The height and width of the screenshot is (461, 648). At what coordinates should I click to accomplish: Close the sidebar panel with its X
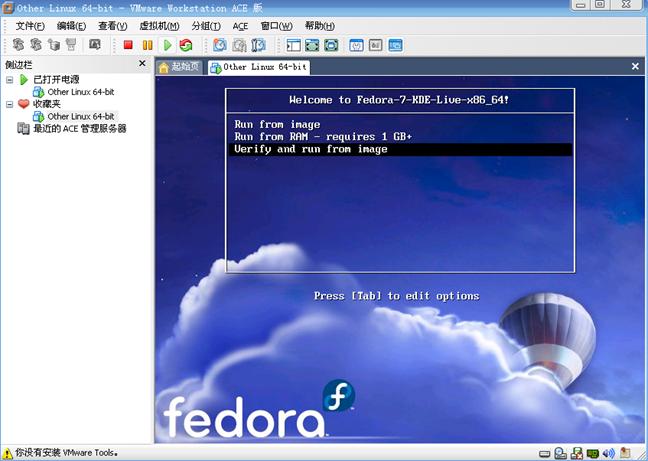(142, 63)
